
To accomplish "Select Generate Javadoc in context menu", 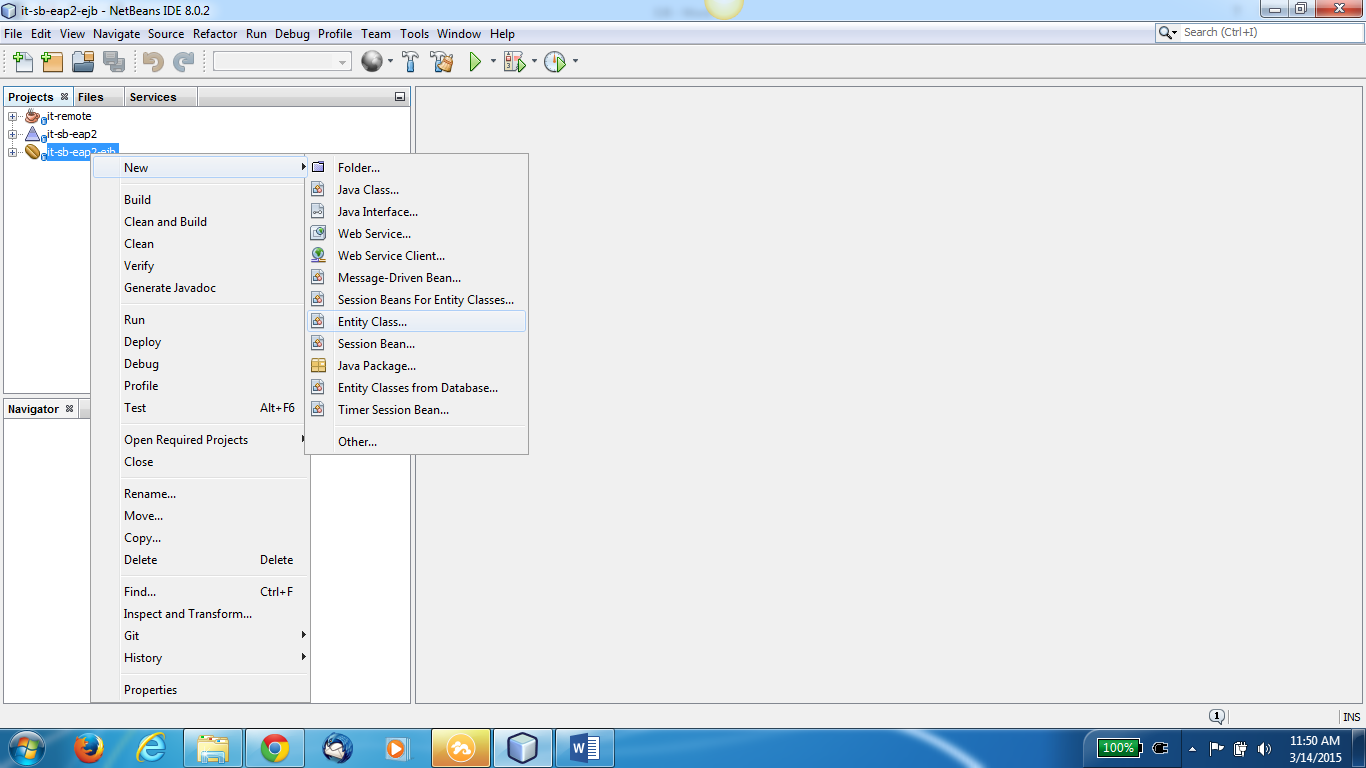I will 200,288.
